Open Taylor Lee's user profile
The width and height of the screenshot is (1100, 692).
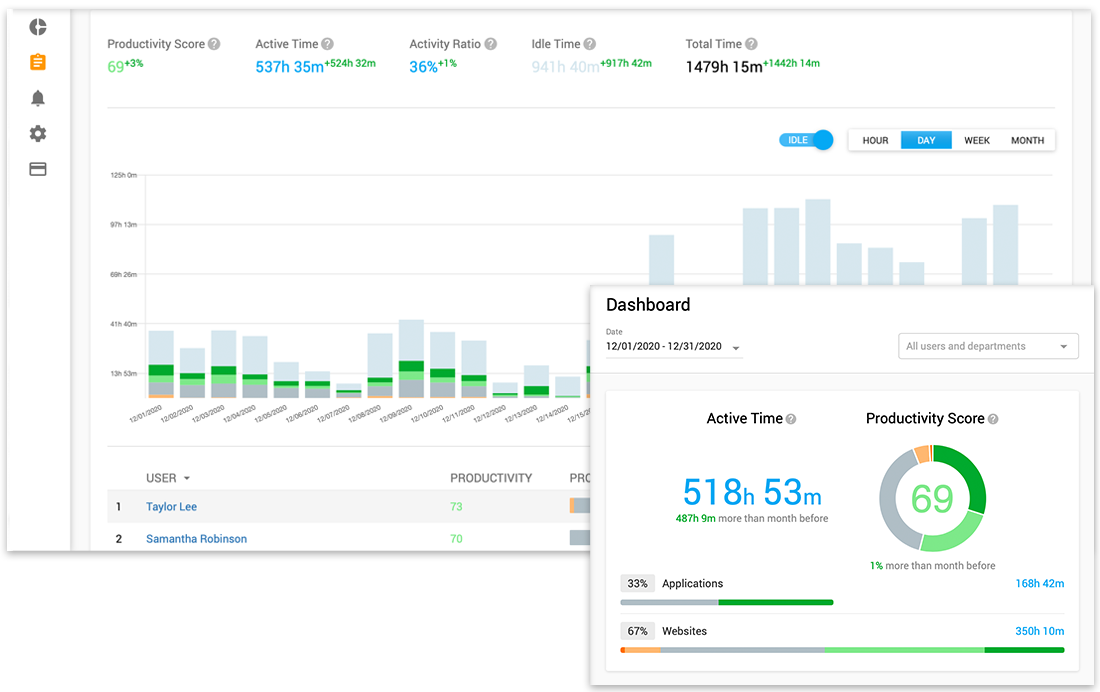pos(171,507)
